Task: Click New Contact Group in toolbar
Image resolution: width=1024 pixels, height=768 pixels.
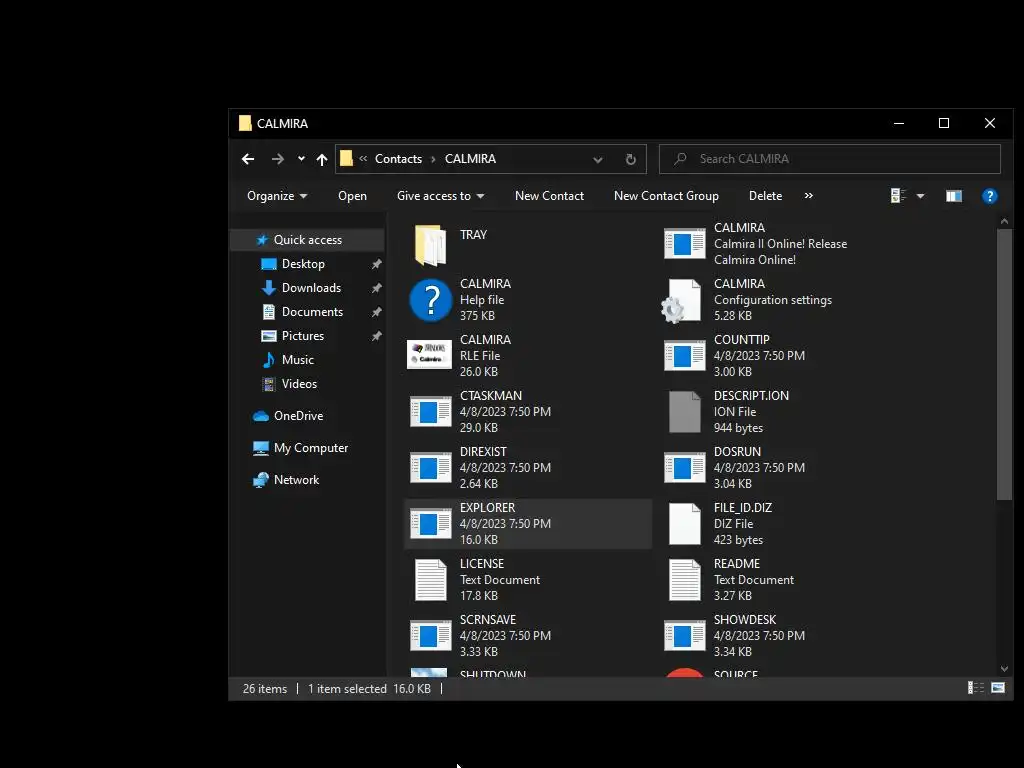Action: [x=666, y=196]
